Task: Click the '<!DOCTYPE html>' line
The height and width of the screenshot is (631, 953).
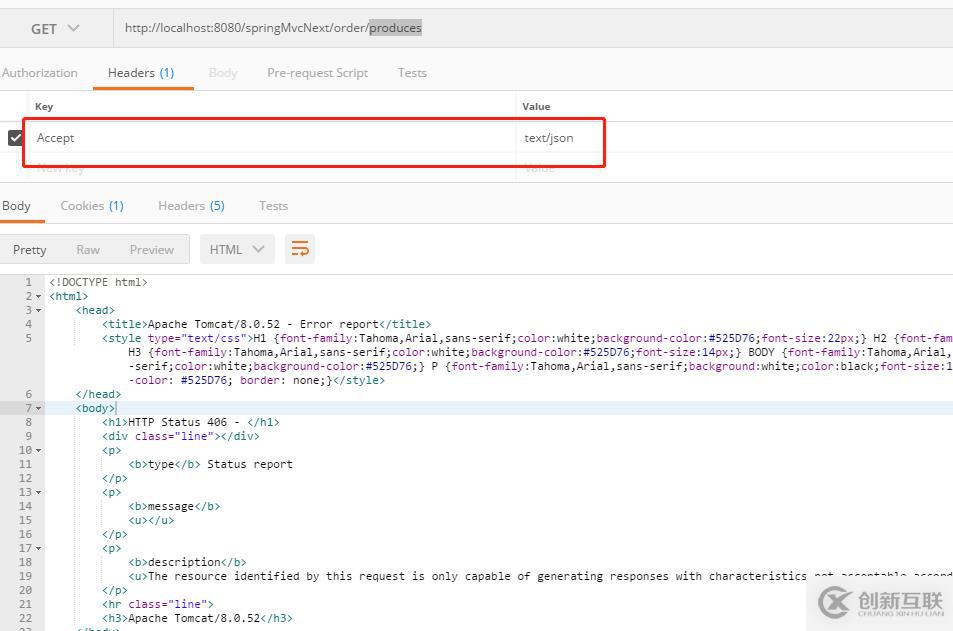Action: 98,282
